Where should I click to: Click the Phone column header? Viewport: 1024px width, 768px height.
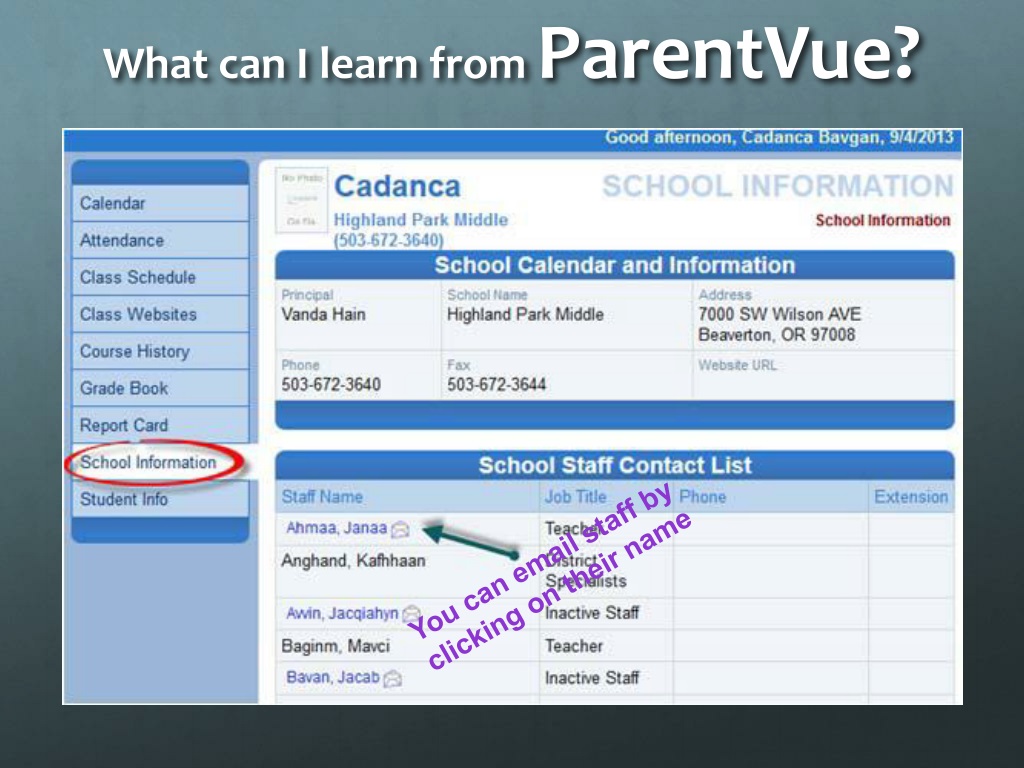703,497
